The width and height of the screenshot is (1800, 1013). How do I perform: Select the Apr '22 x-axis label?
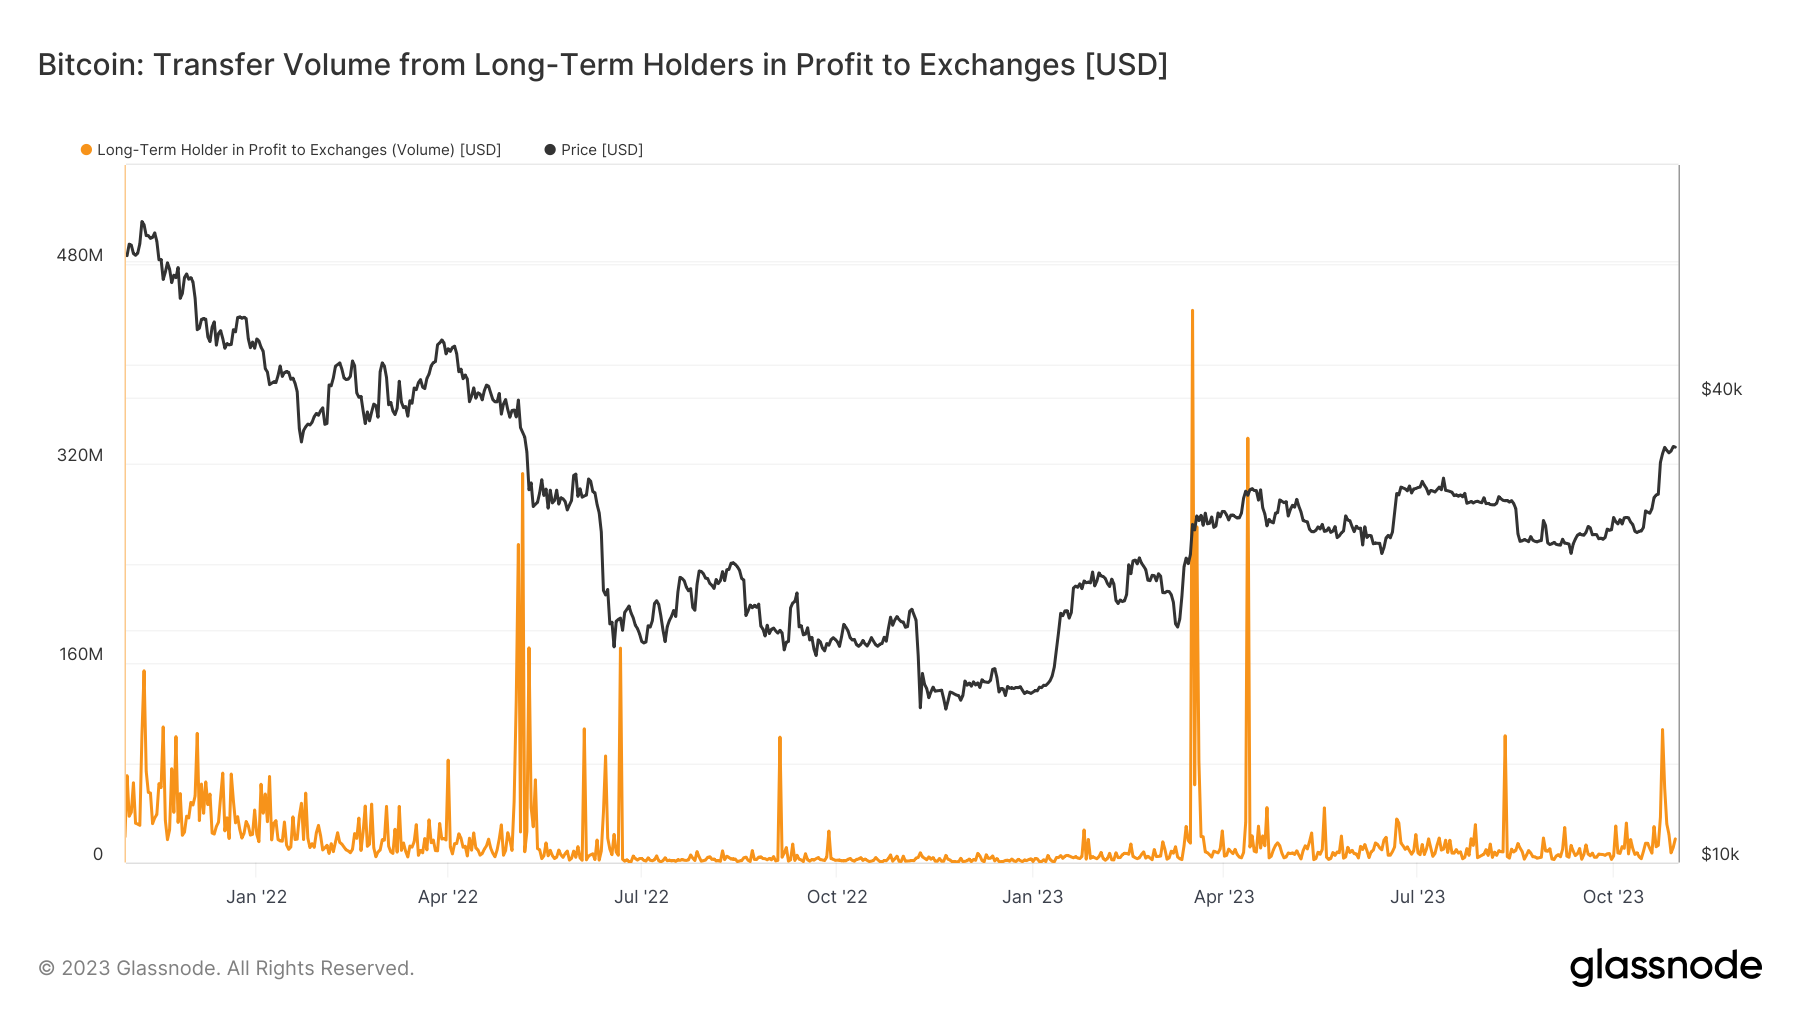tap(448, 897)
